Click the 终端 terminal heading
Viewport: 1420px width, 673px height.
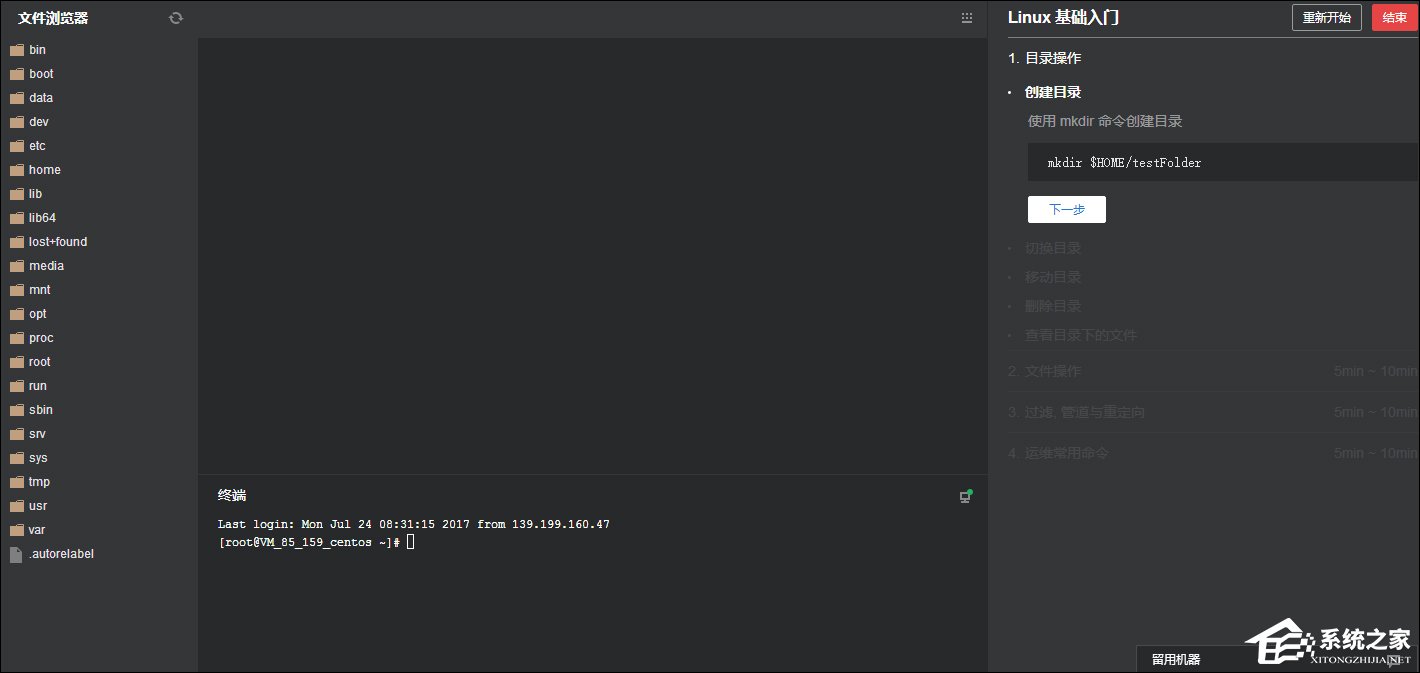pos(232,495)
